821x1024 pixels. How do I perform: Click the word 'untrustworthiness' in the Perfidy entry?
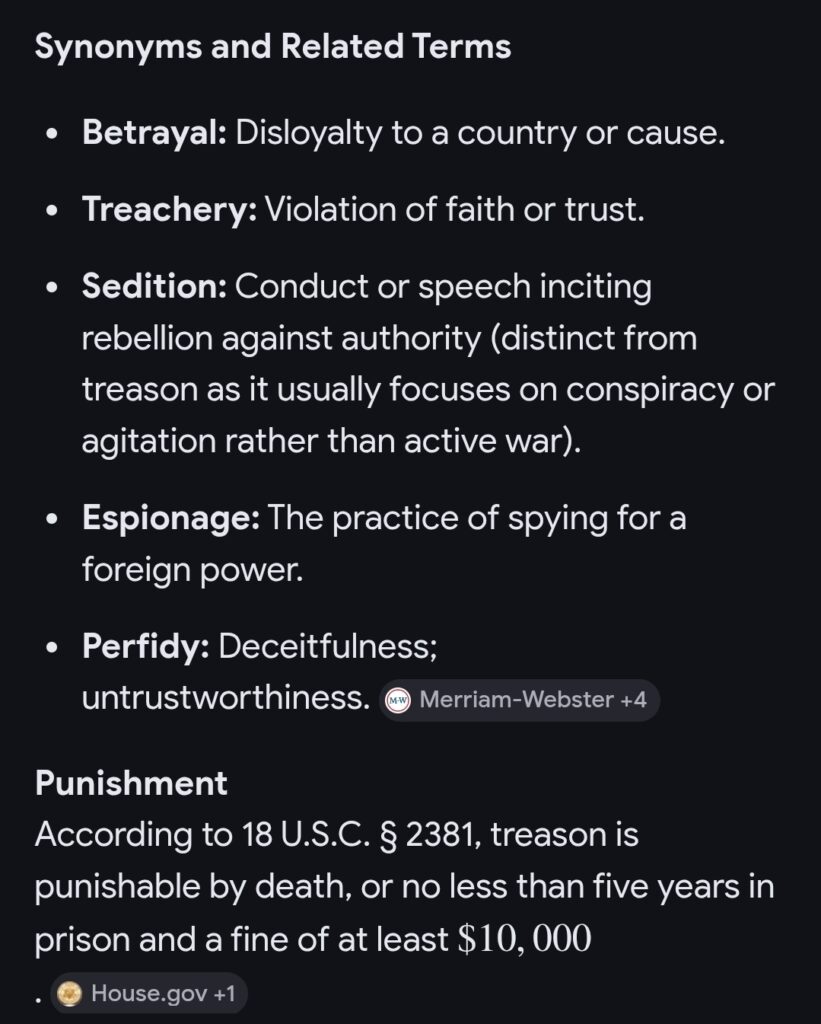[226, 698]
